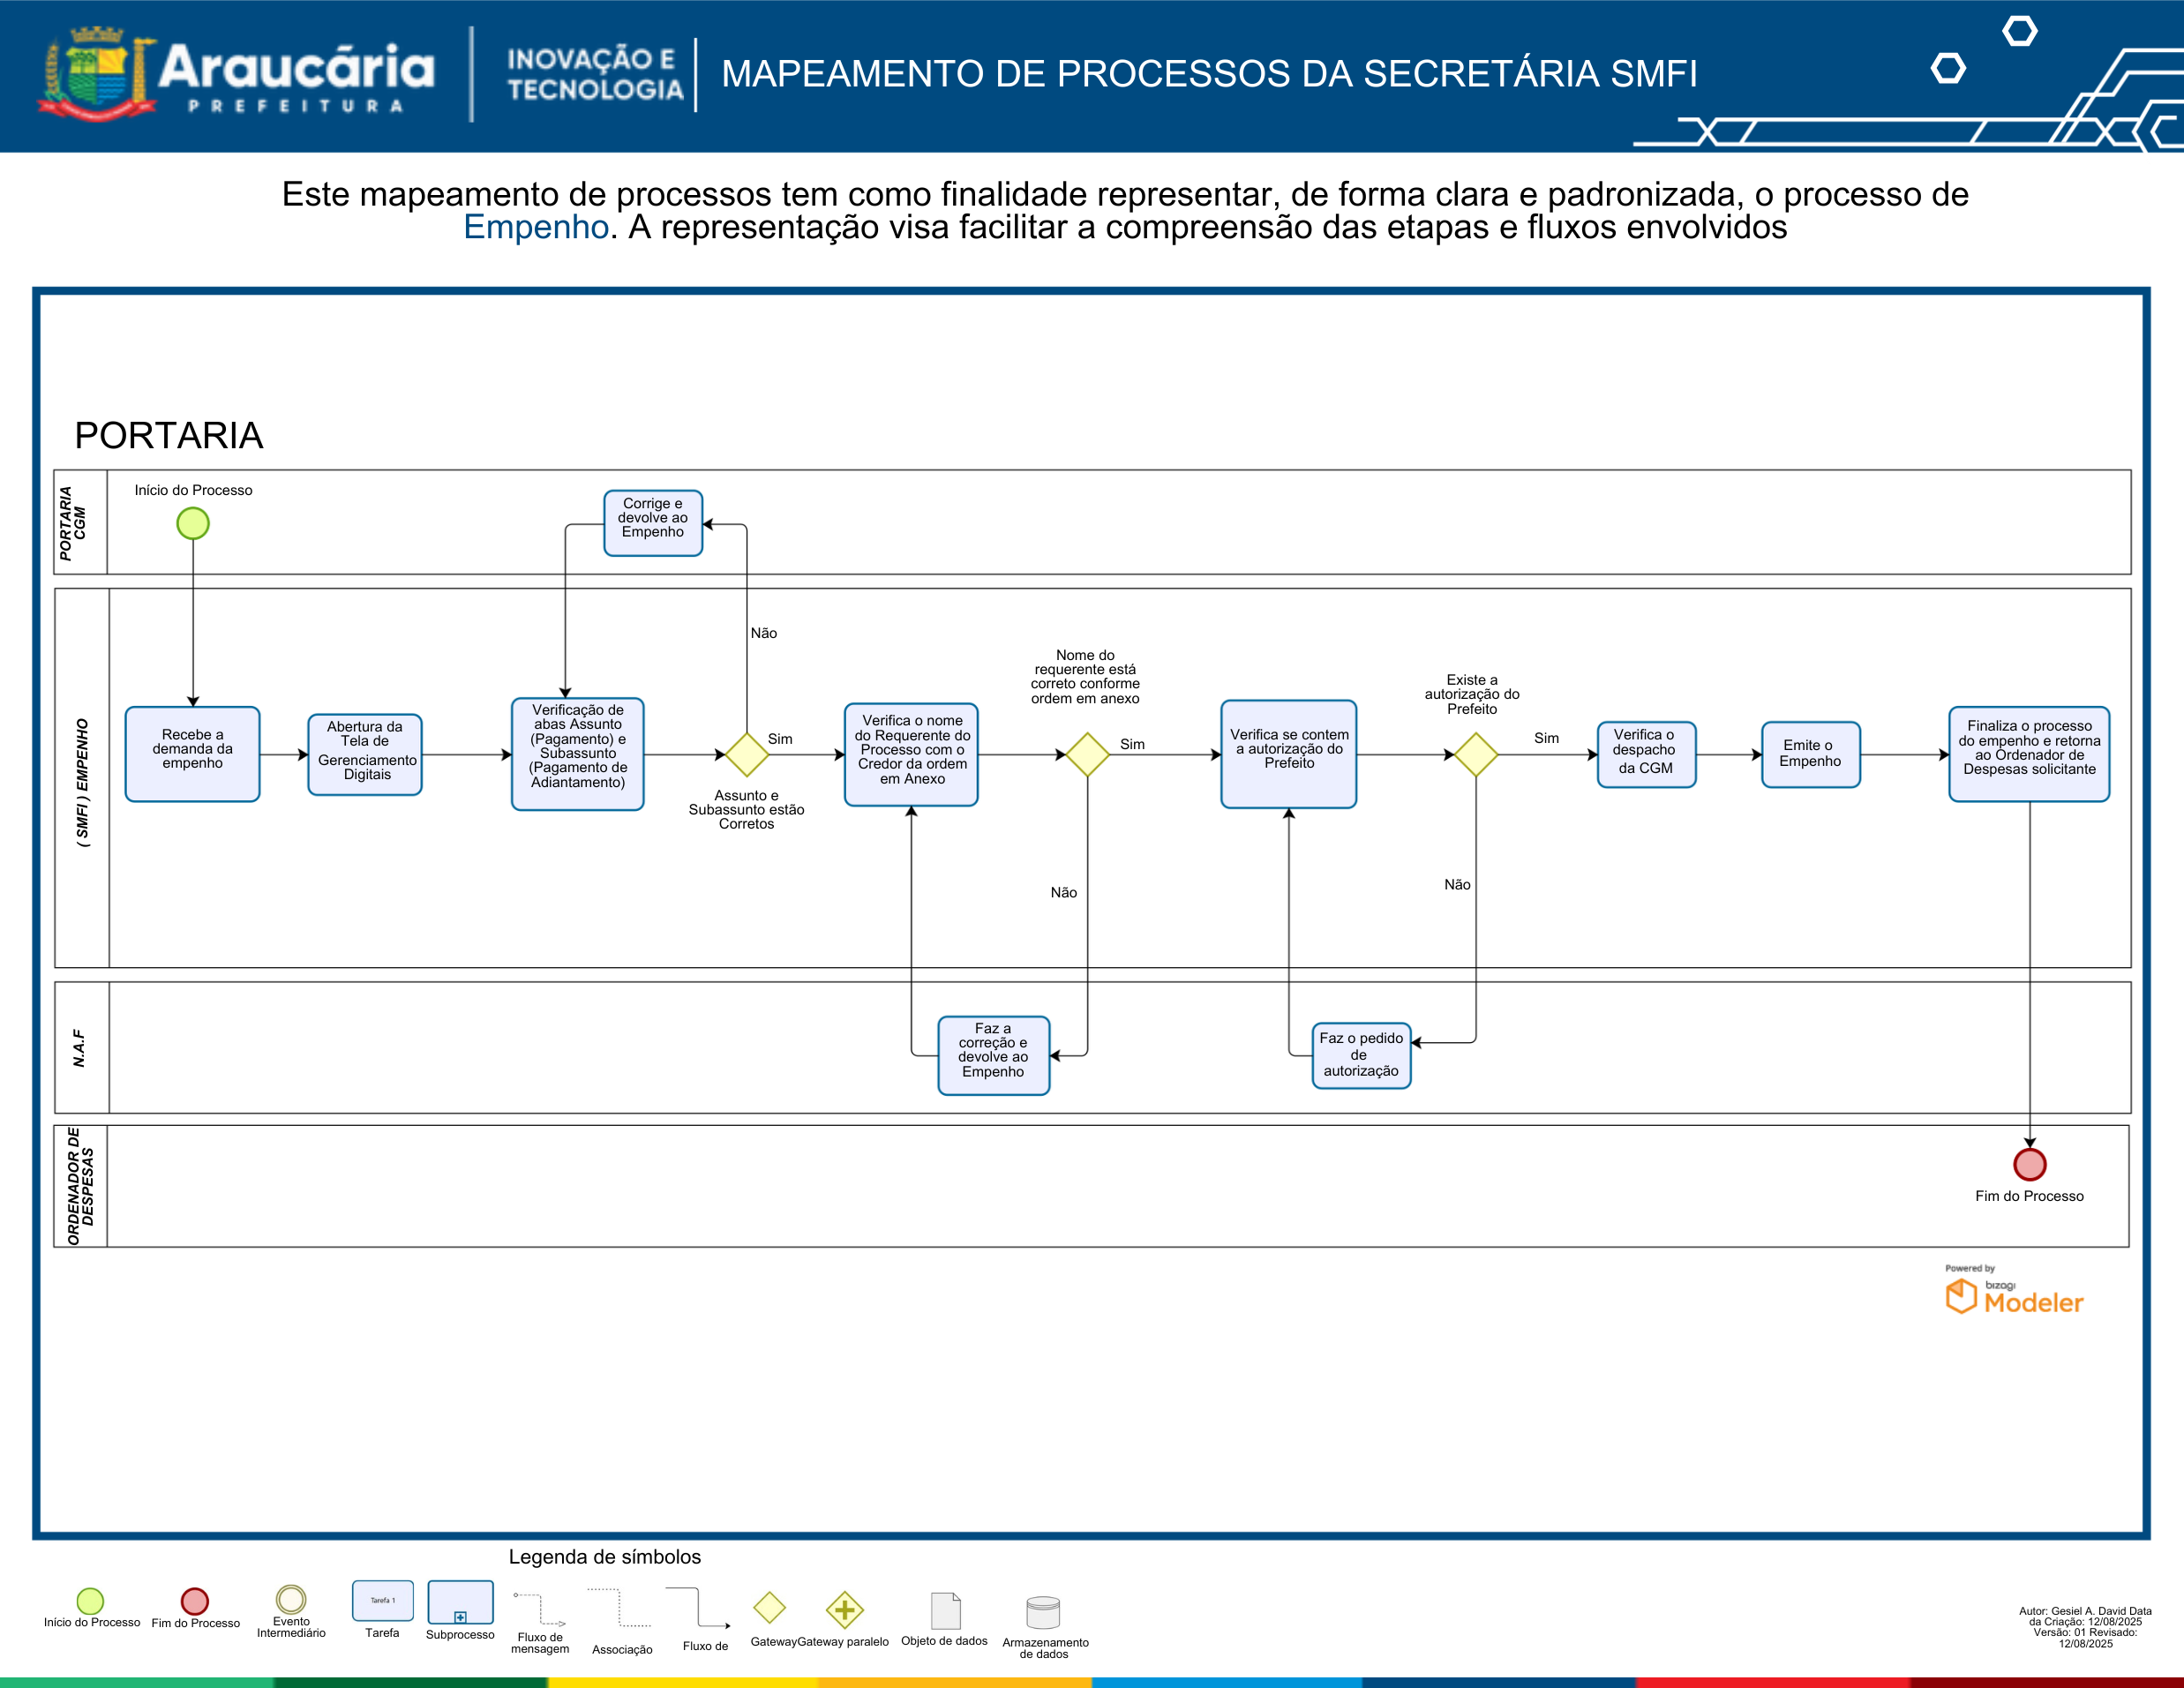Click the N.A.F lane header

(x=82, y=1047)
